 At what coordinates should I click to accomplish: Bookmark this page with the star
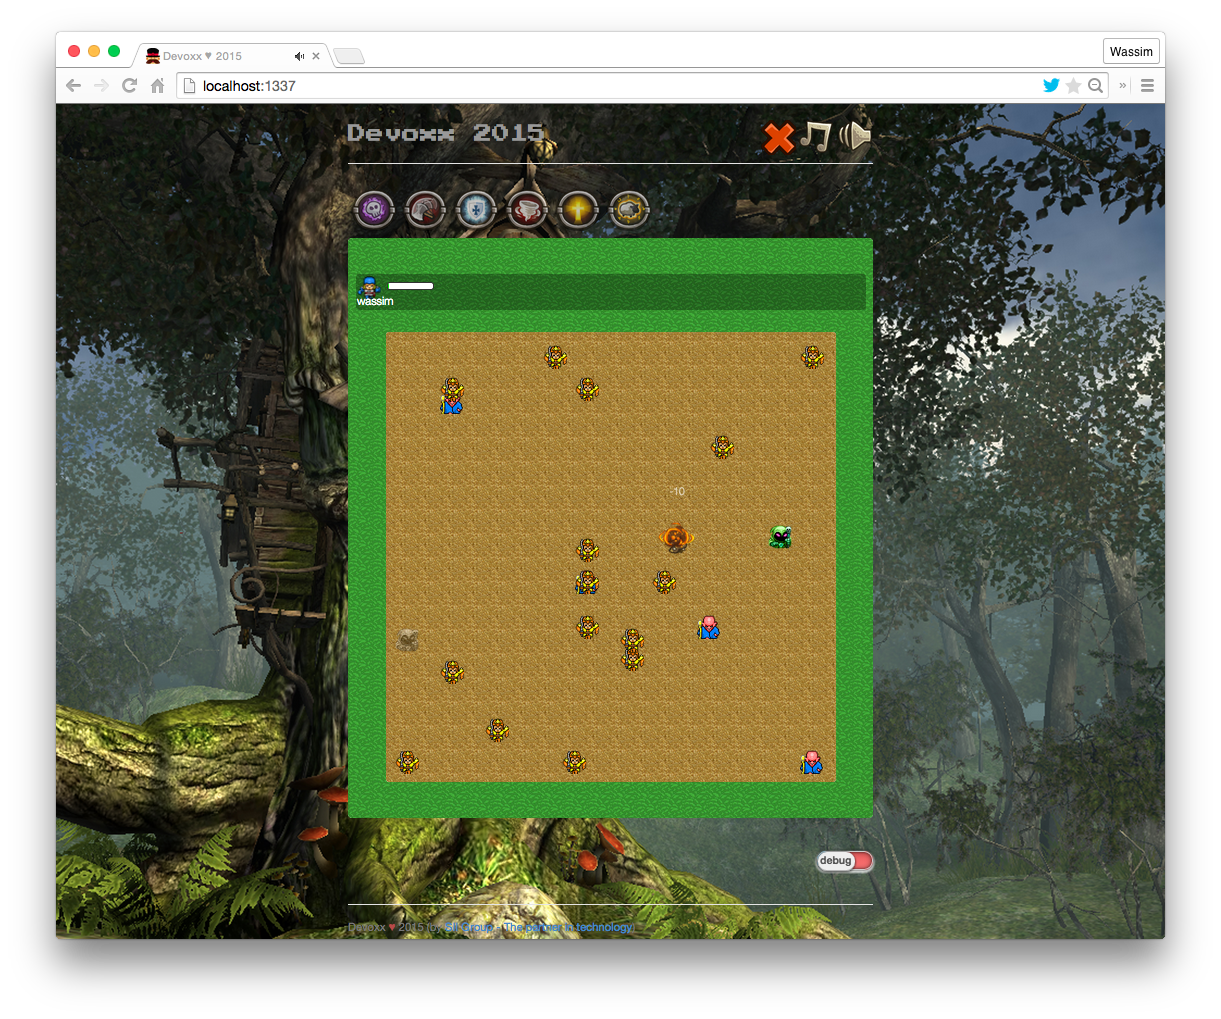1074,86
